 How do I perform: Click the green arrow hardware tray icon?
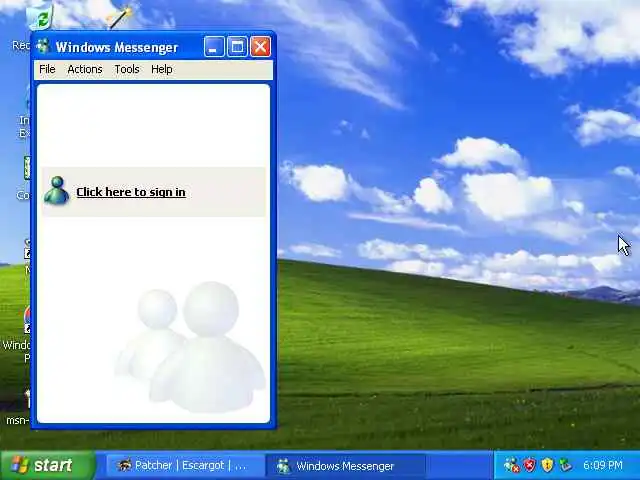point(565,465)
